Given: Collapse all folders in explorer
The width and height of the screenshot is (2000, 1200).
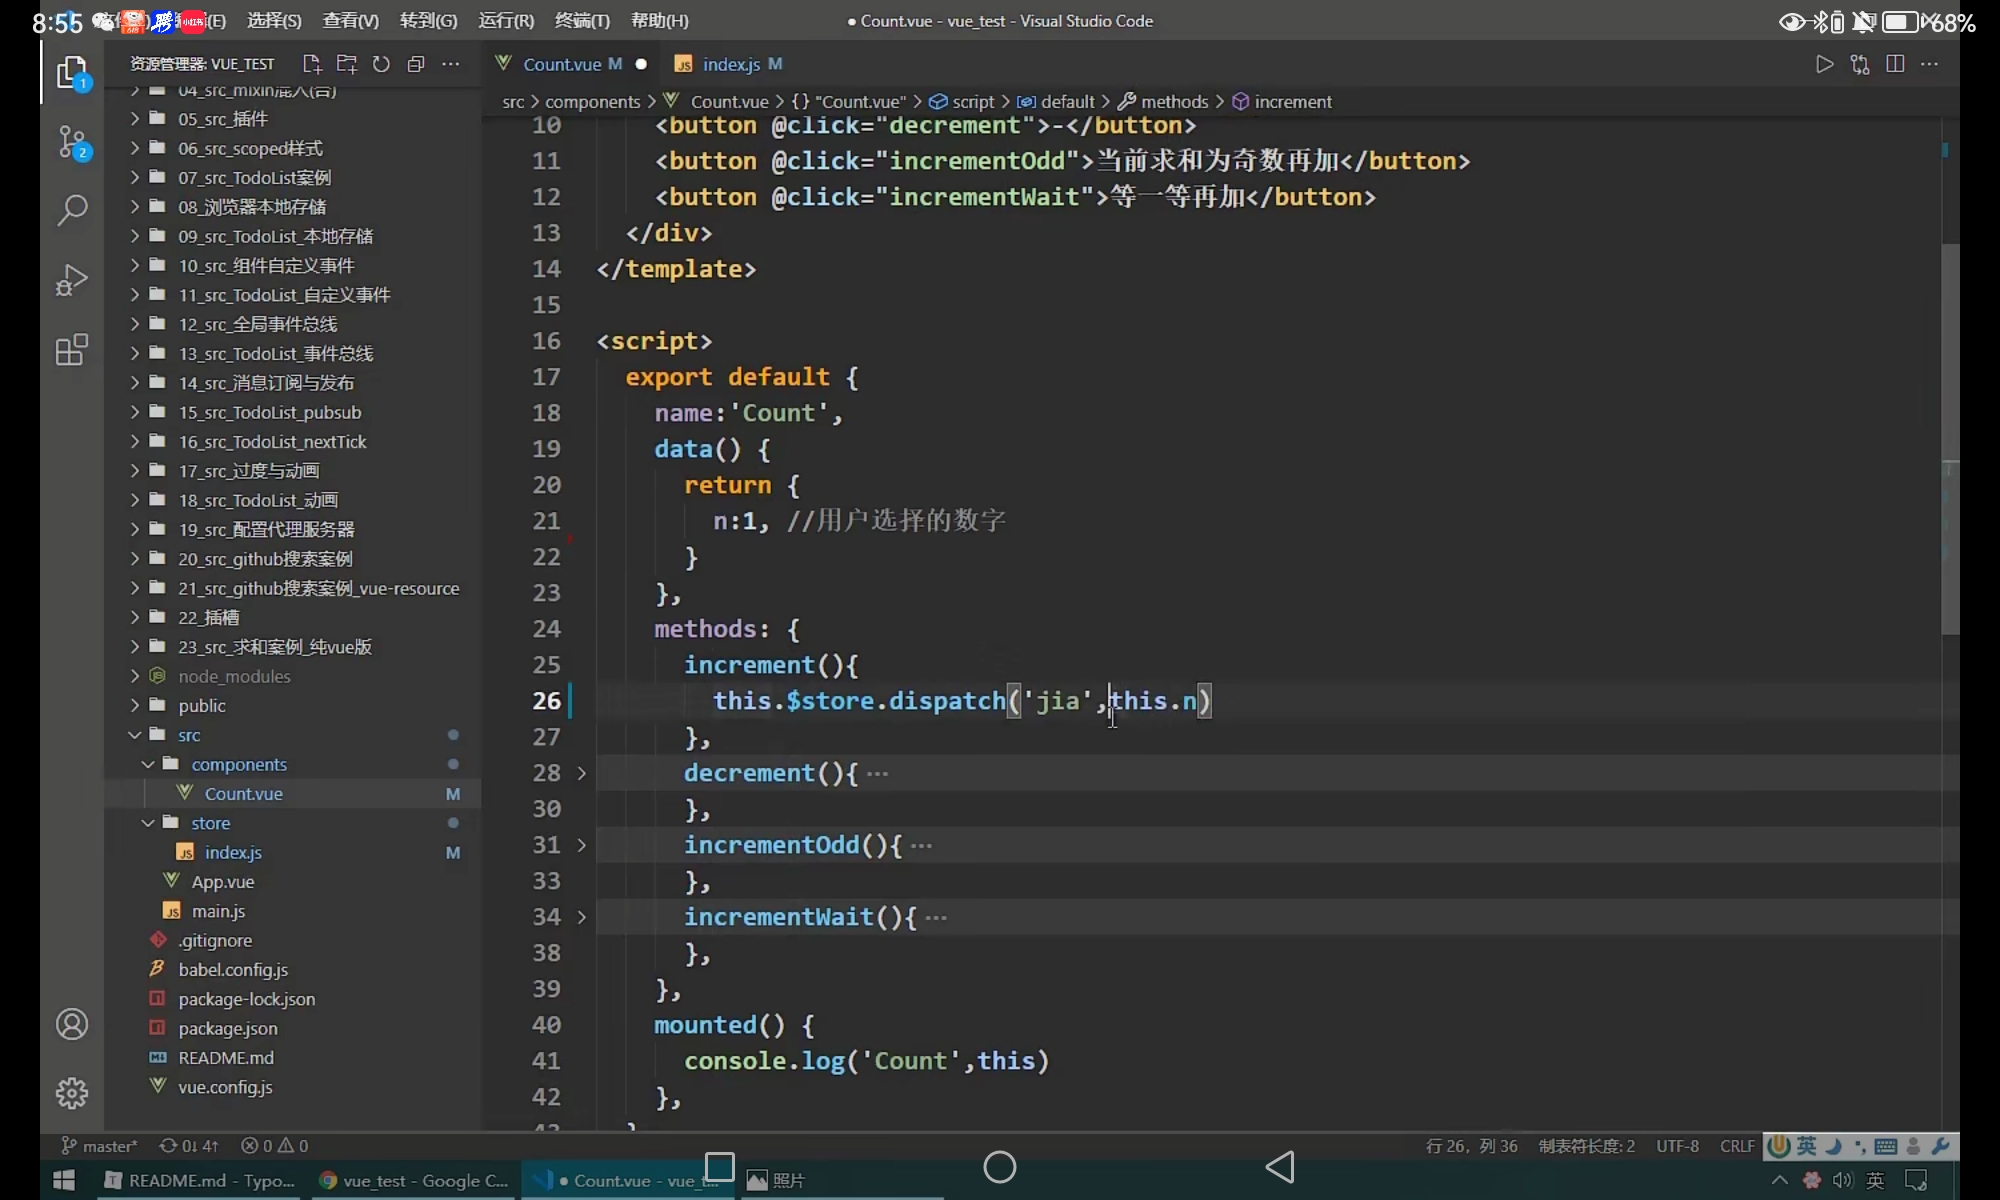Looking at the screenshot, I should (x=416, y=64).
